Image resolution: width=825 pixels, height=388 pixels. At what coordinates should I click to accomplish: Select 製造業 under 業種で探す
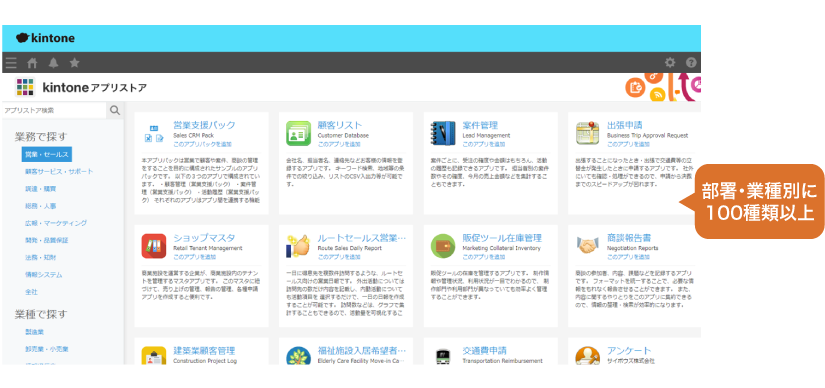[34, 332]
